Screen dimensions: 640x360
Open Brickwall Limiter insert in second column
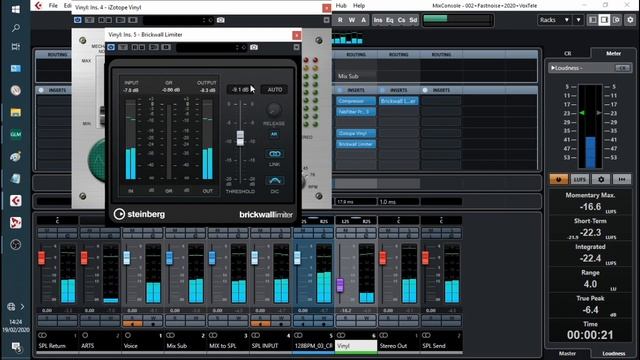399,101
